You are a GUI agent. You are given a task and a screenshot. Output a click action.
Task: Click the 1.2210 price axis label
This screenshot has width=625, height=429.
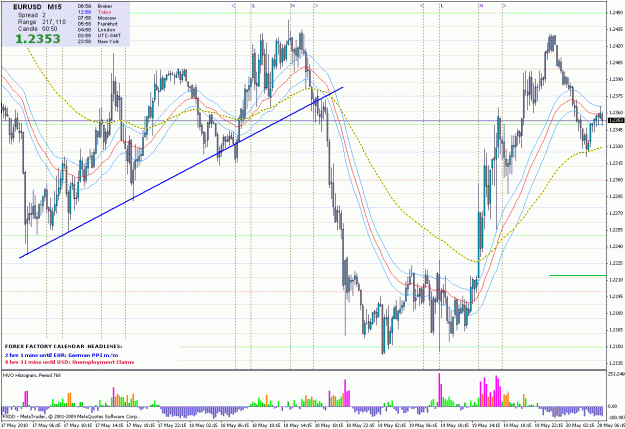[616, 280]
